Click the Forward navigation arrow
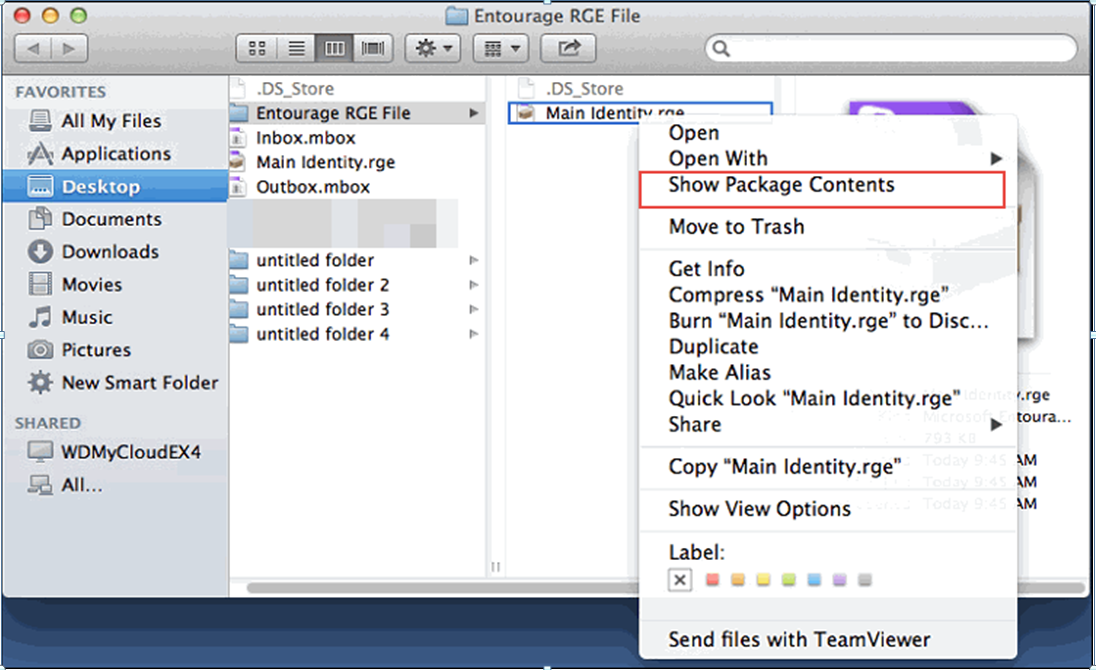Screen dimensions: 1096x670 (69, 48)
